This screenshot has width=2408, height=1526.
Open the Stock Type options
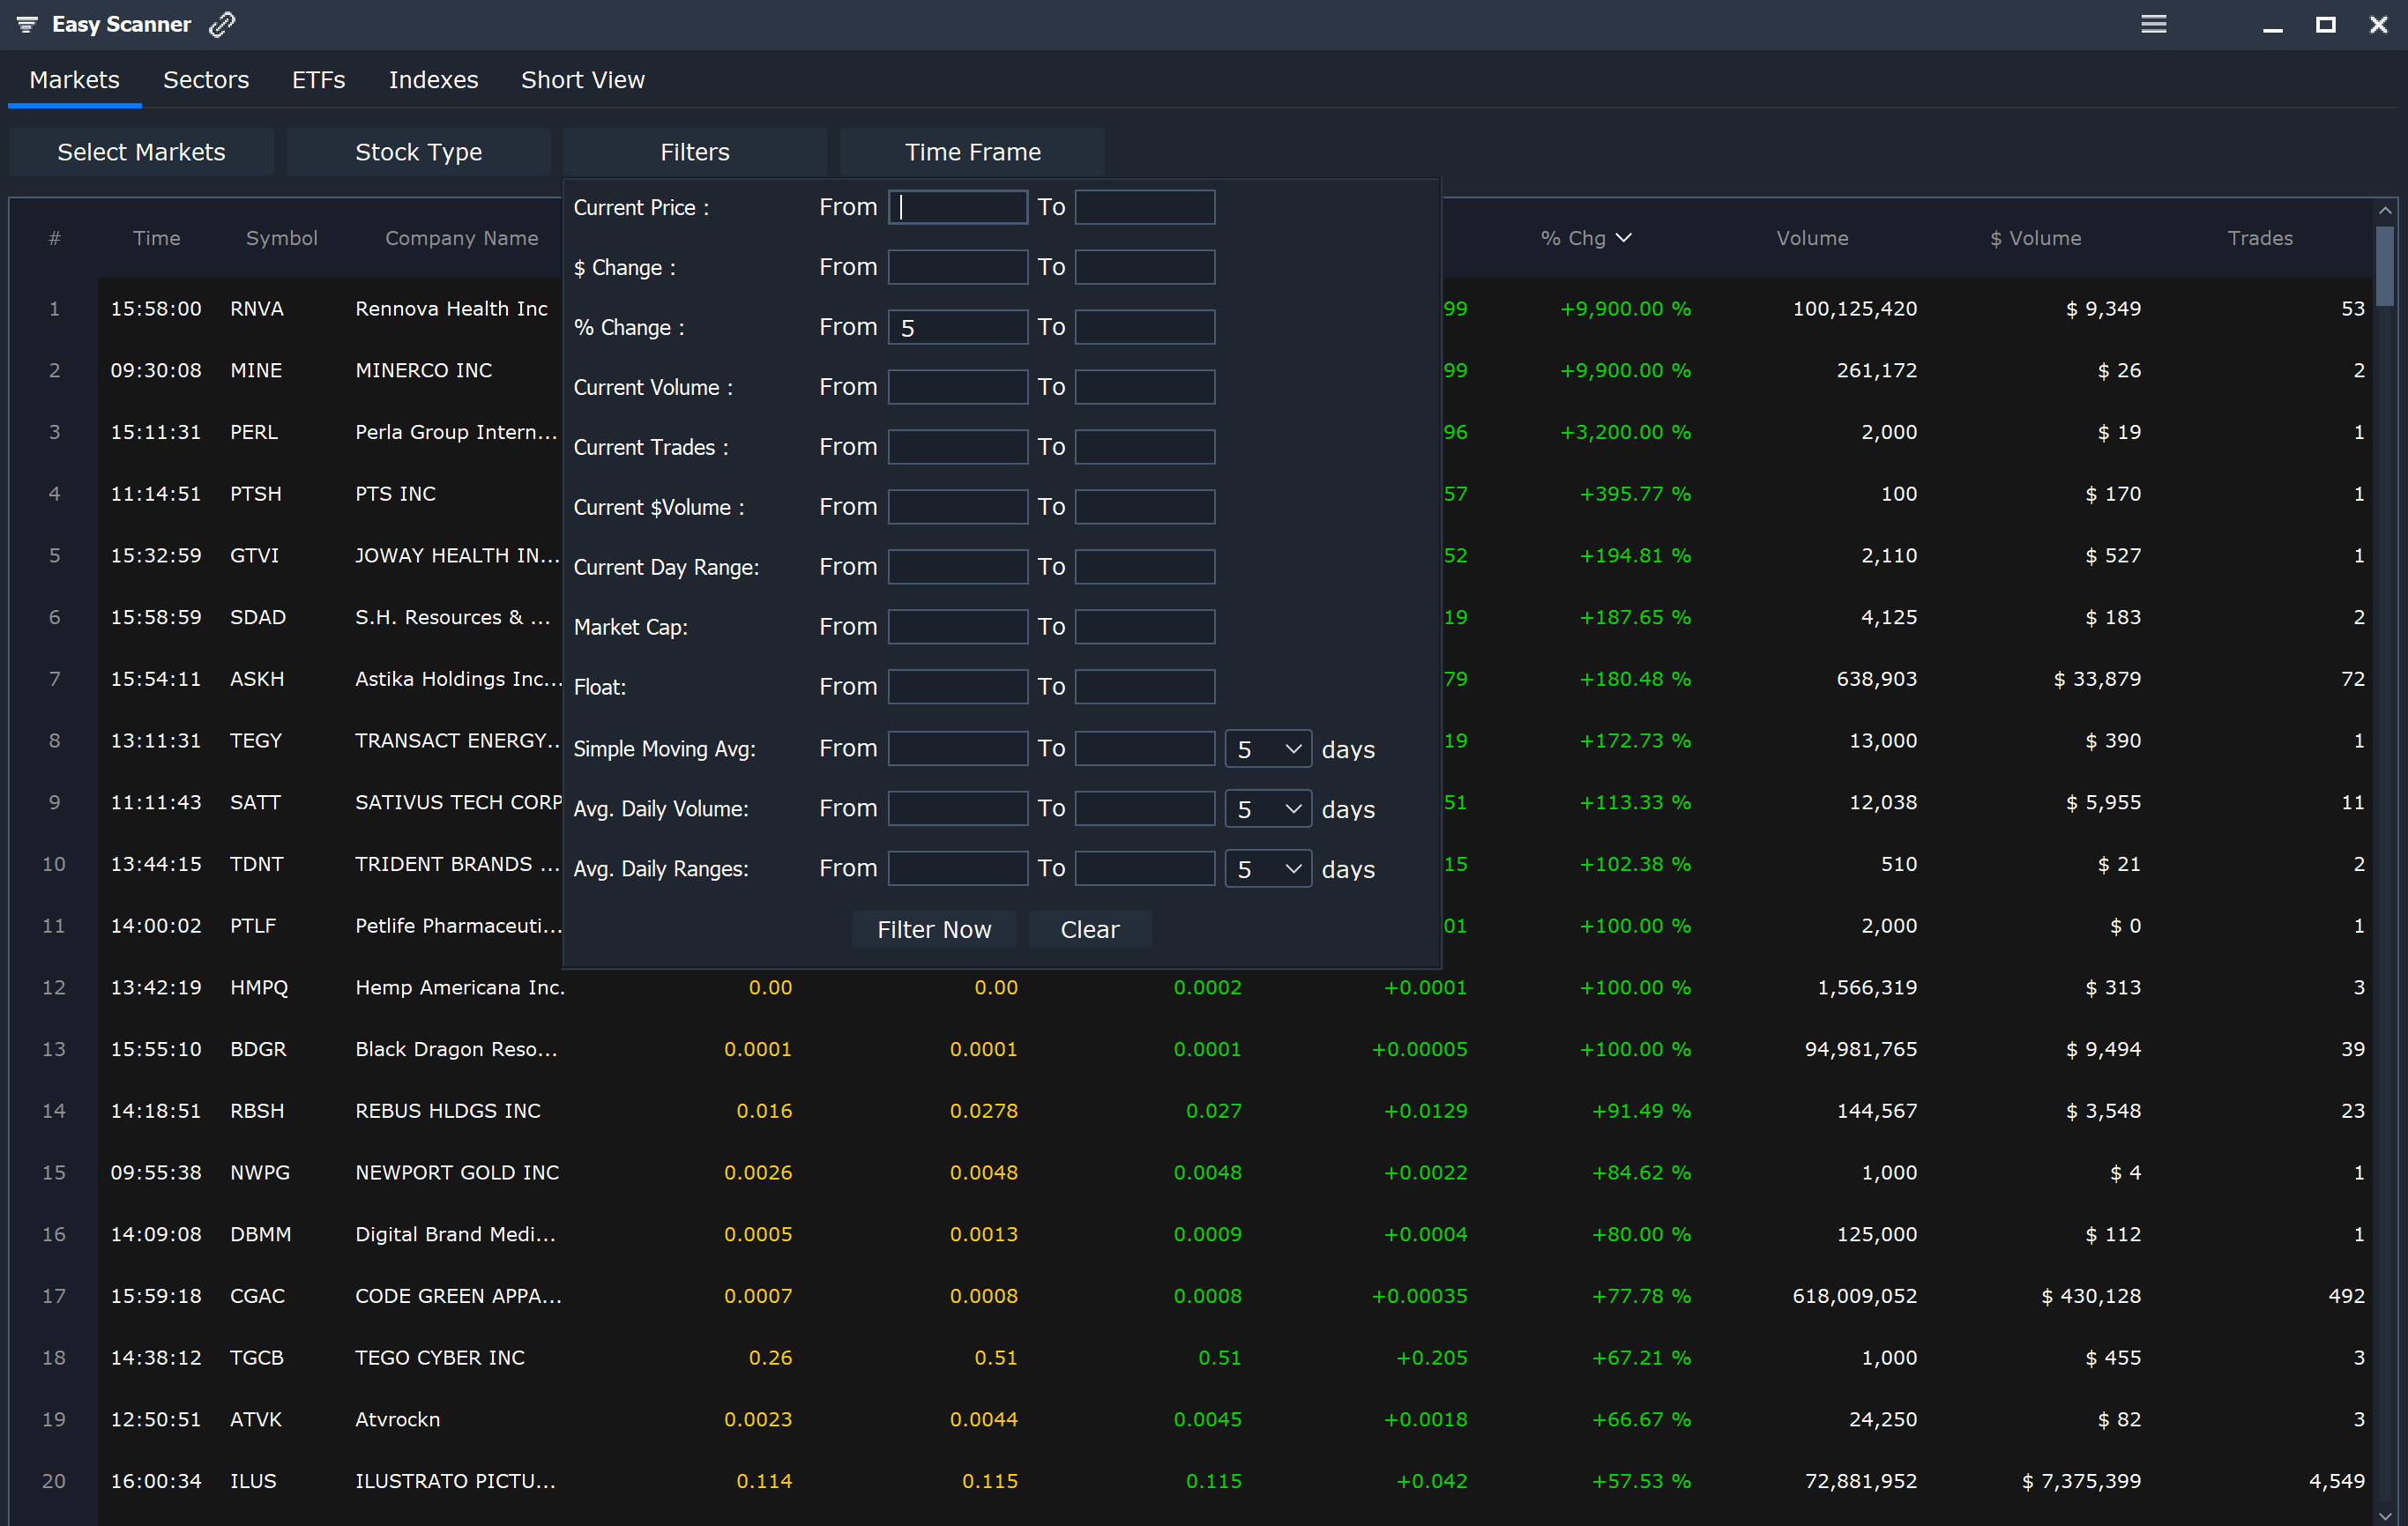(x=418, y=151)
